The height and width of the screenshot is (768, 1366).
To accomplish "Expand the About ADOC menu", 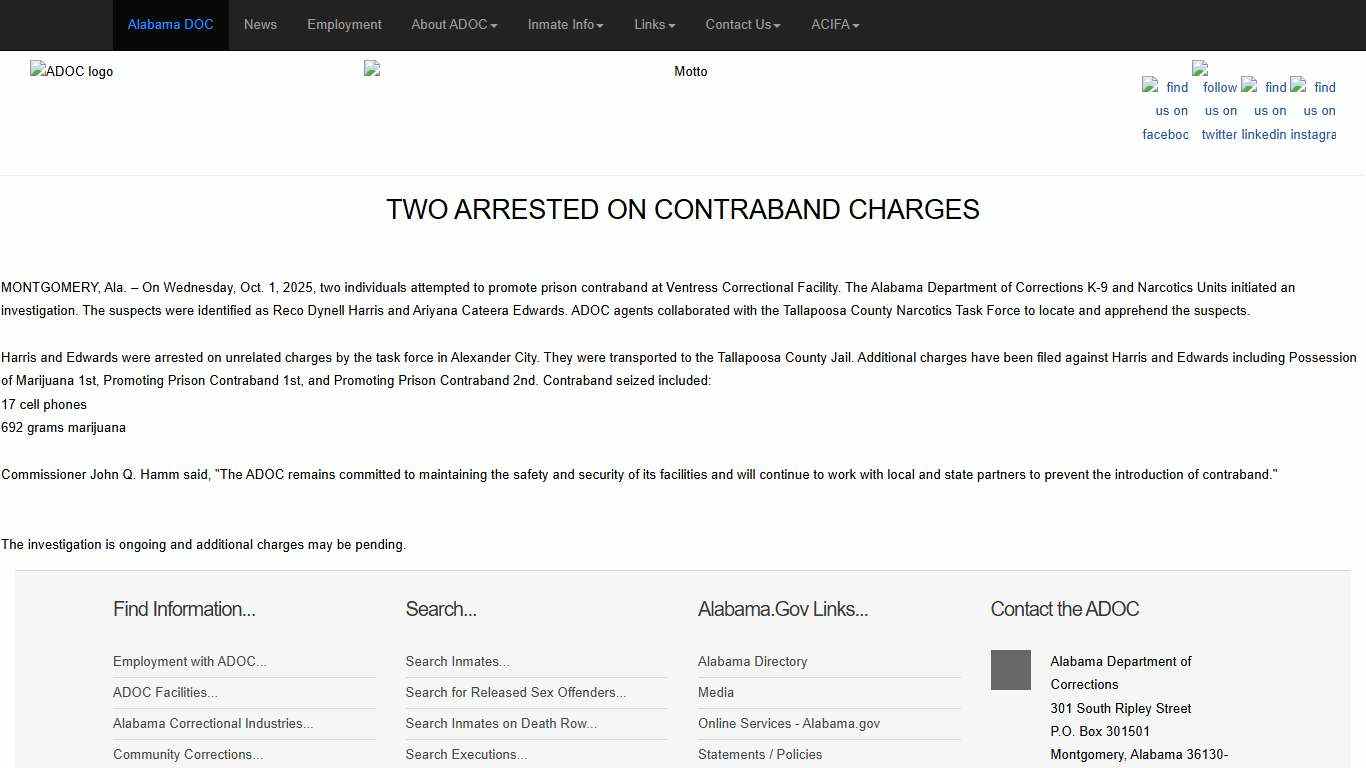I will [x=453, y=25].
